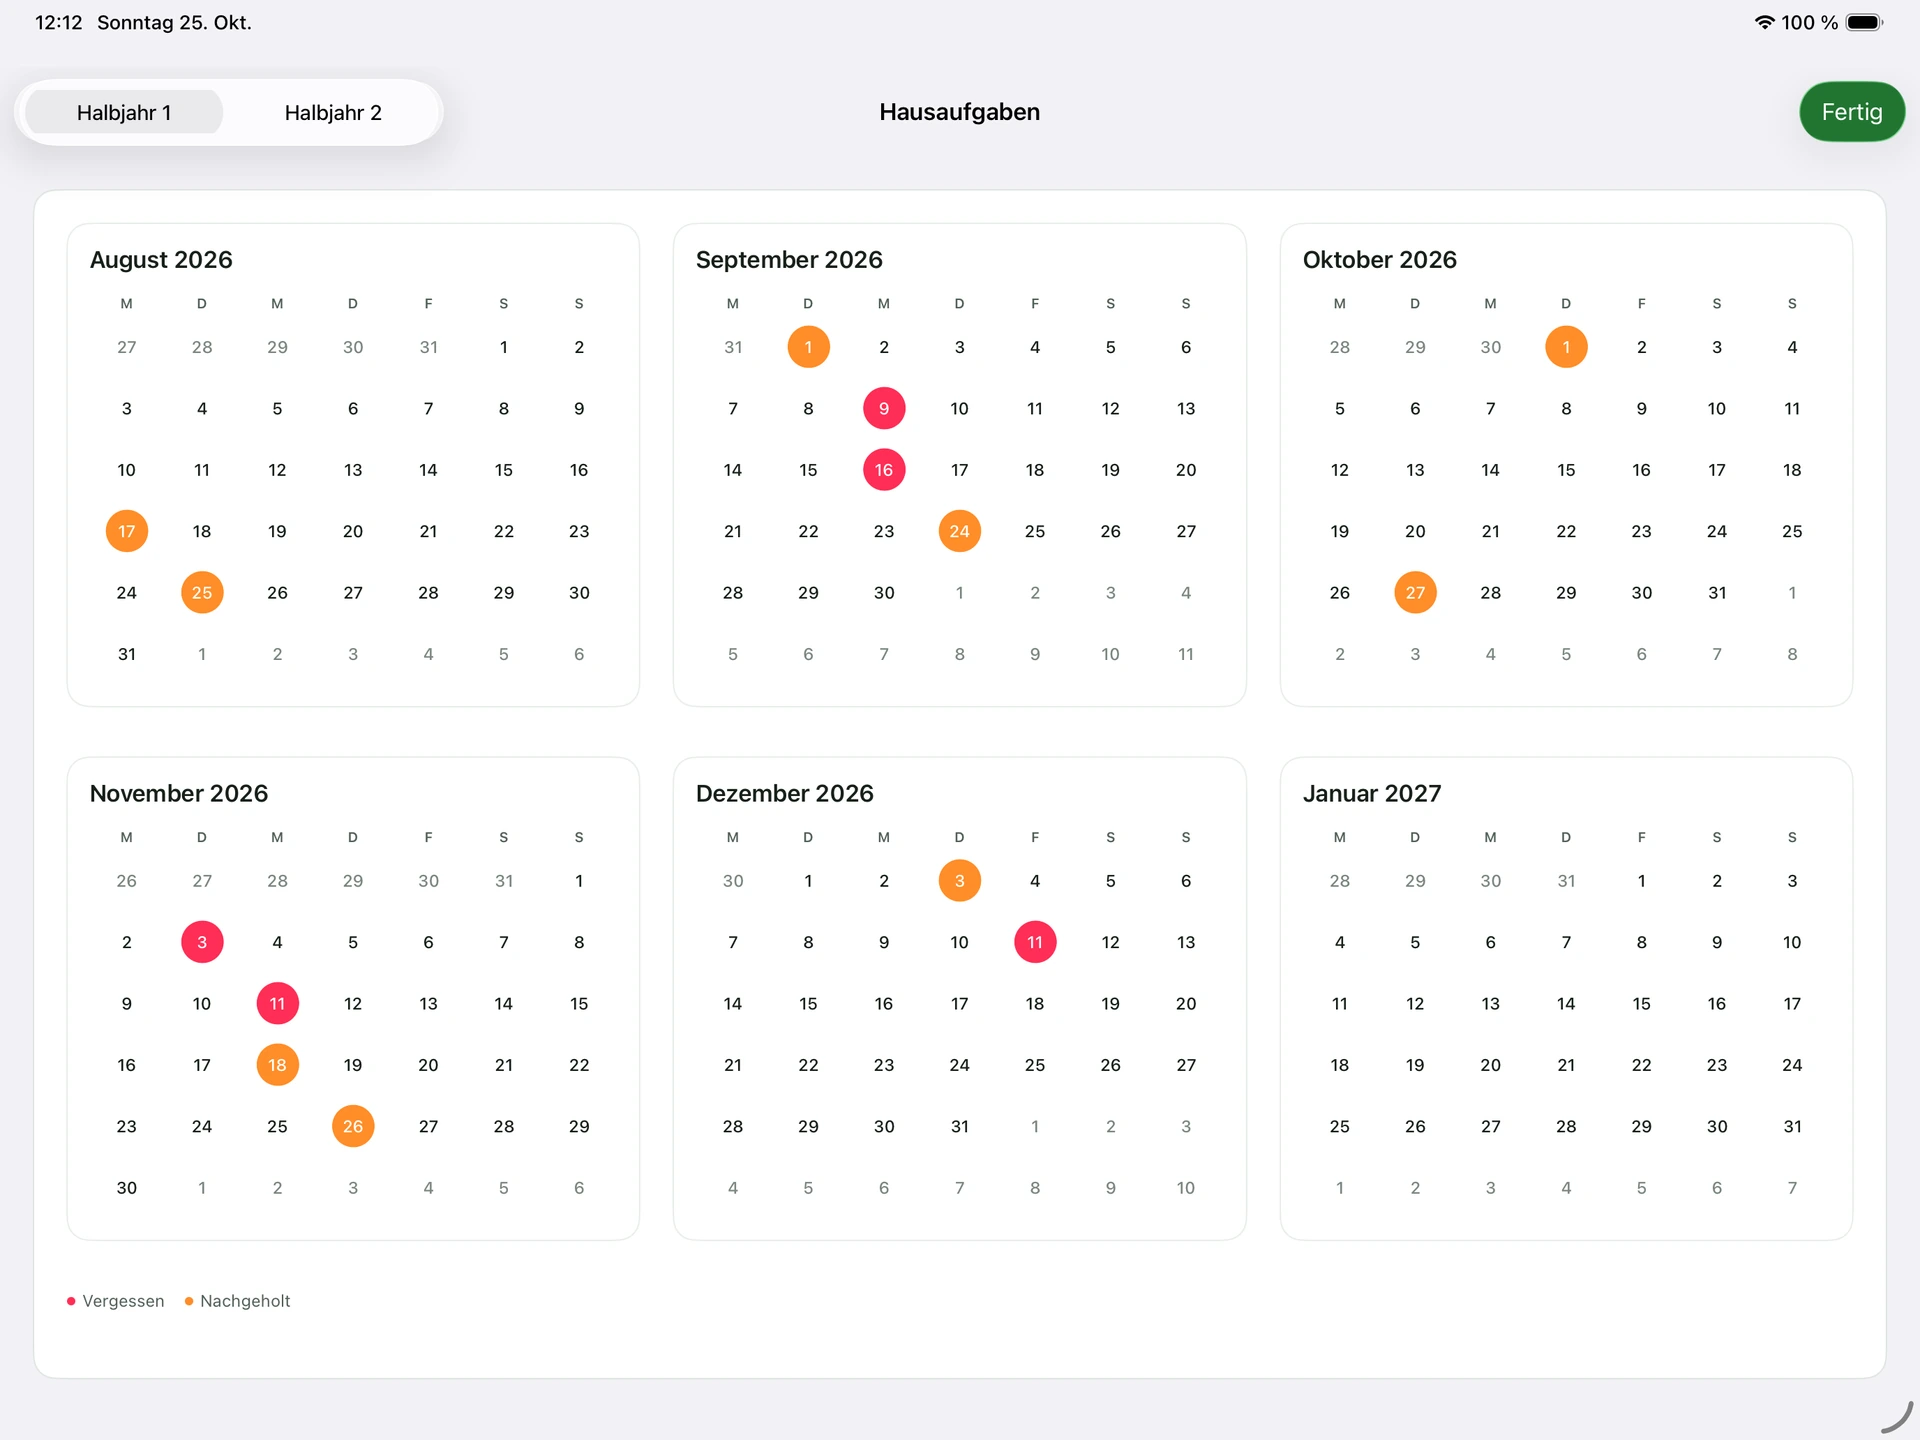Click the August 2026 month title

point(161,260)
